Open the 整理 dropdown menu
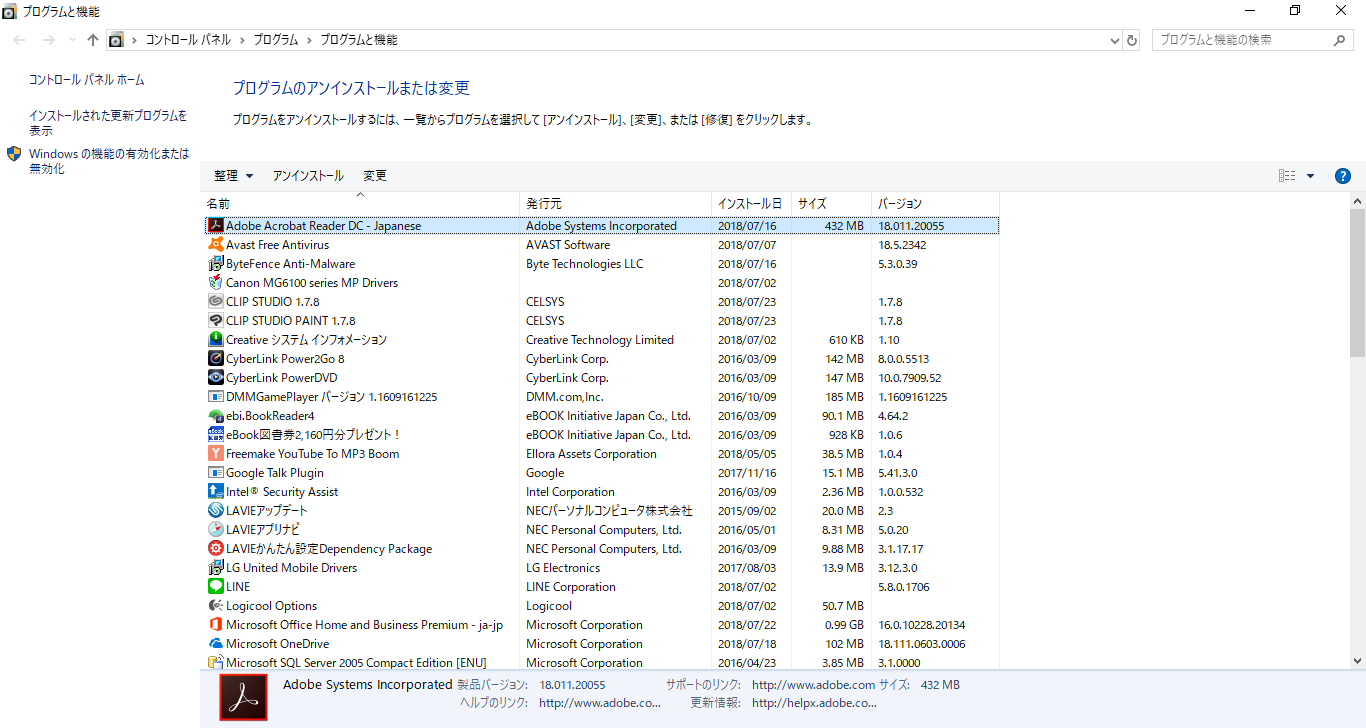The width and height of the screenshot is (1366, 728). click(x=234, y=176)
